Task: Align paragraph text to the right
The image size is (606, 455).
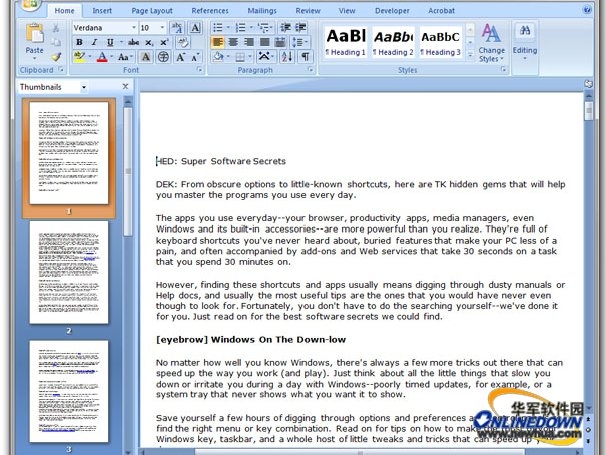Action: 249,42
